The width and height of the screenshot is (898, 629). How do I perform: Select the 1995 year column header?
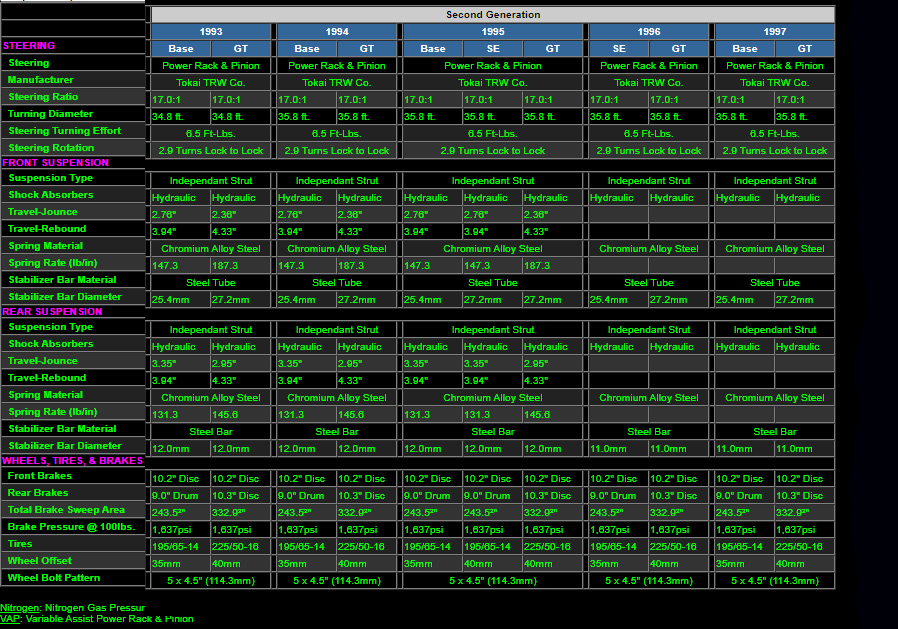point(493,32)
